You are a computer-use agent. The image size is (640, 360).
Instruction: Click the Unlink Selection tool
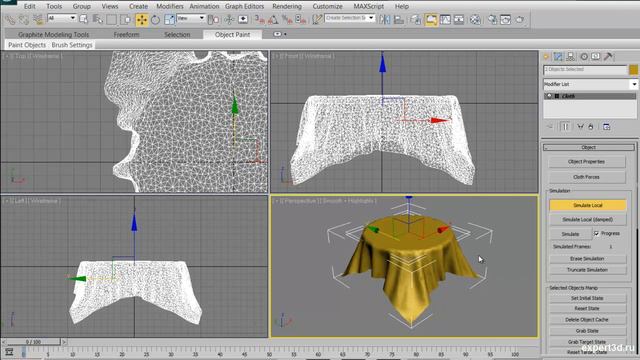click(24, 19)
